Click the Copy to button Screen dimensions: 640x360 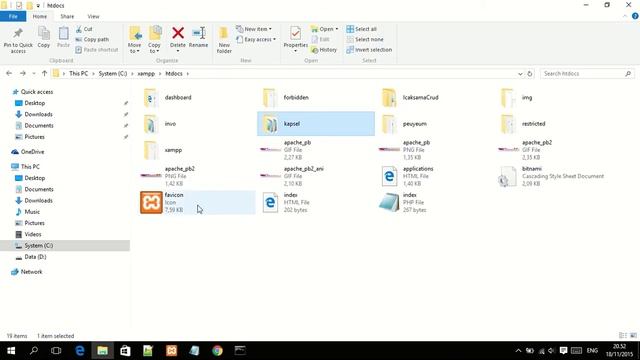tap(154, 40)
